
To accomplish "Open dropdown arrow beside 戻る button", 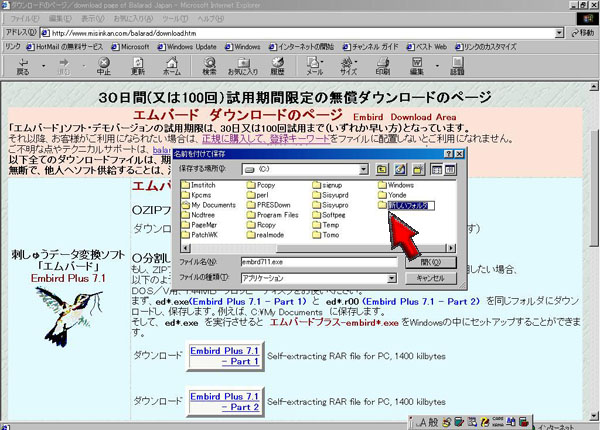I will coord(43,66).
